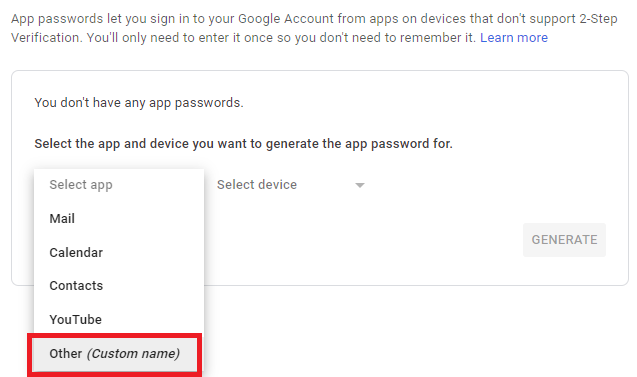Select YouTube as the app

click(x=119, y=319)
